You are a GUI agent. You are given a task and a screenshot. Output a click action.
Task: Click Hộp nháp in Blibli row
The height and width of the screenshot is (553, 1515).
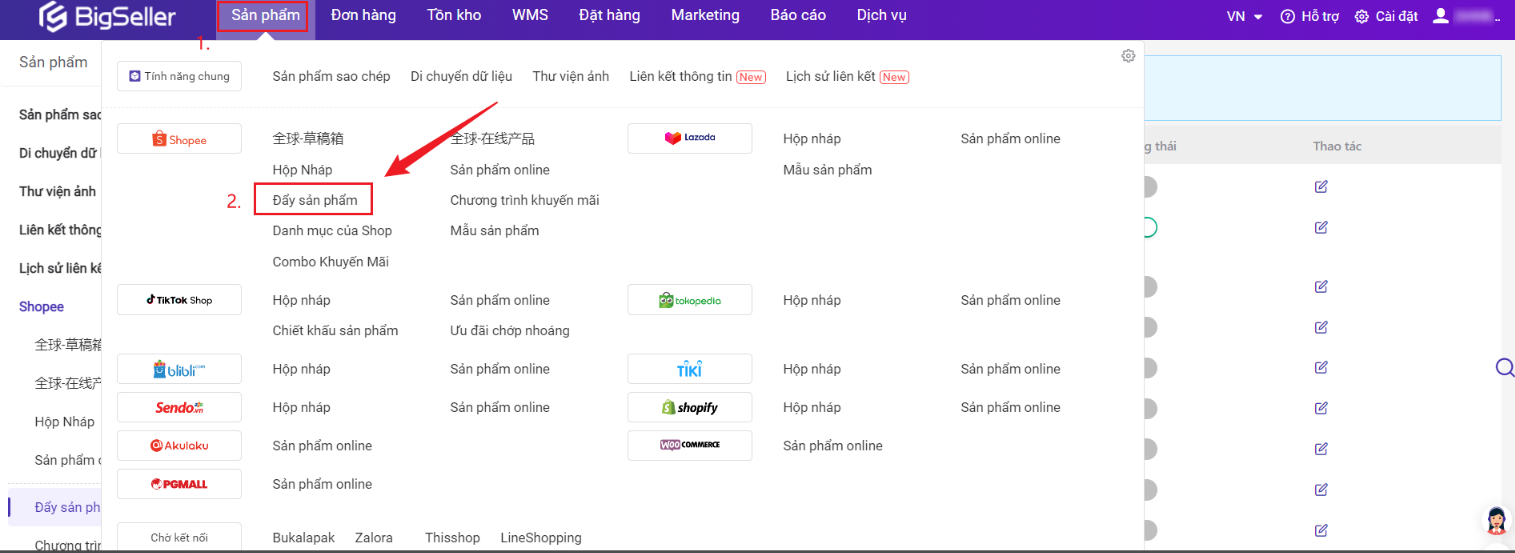pyautogui.click(x=301, y=369)
